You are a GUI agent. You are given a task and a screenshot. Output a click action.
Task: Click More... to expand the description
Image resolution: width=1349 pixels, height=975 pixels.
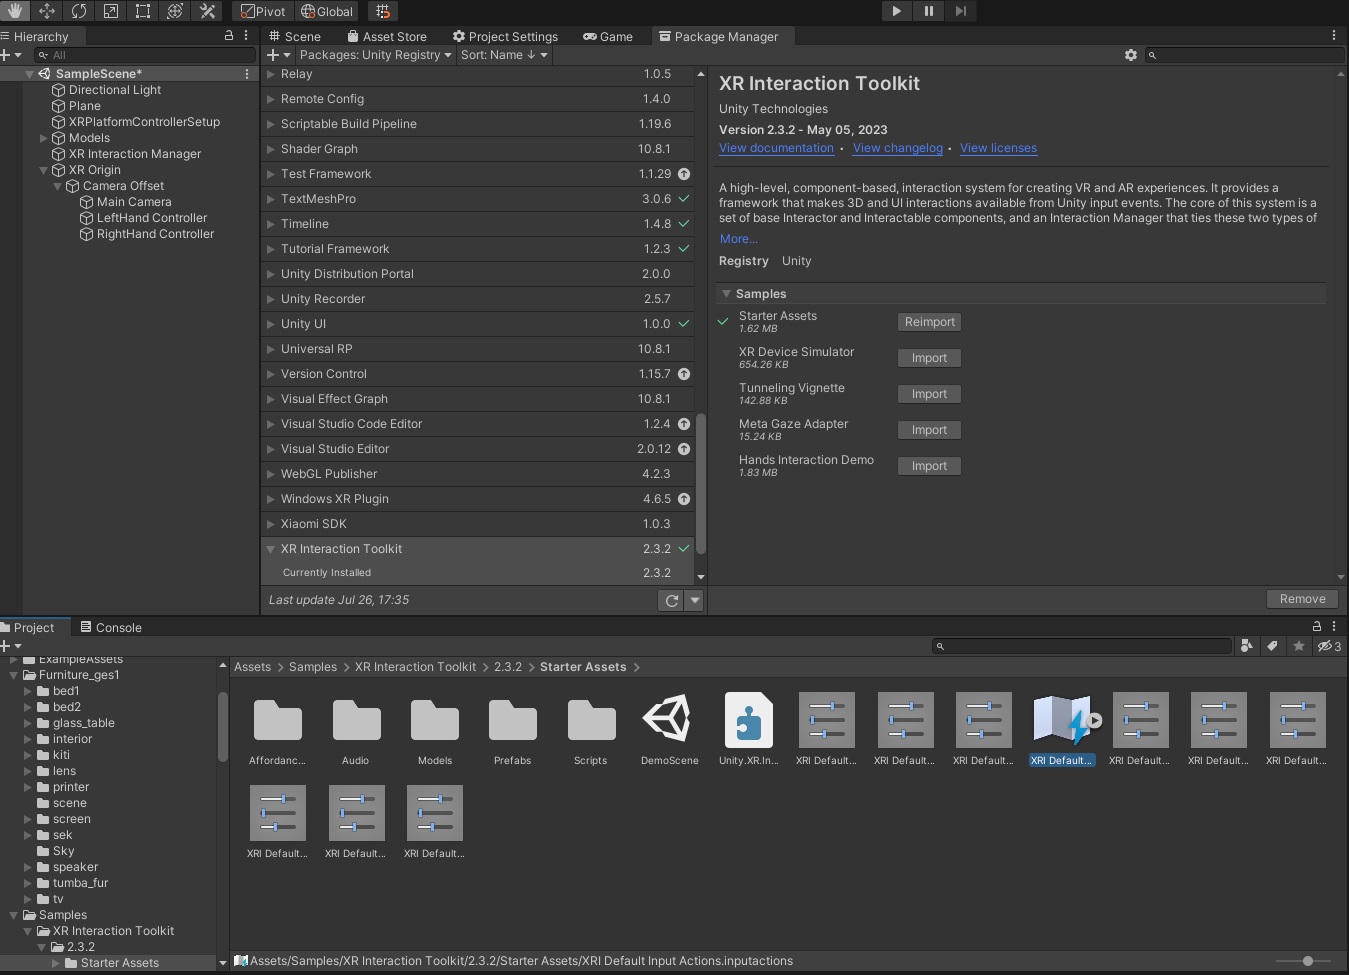pyautogui.click(x=739, y=239)
